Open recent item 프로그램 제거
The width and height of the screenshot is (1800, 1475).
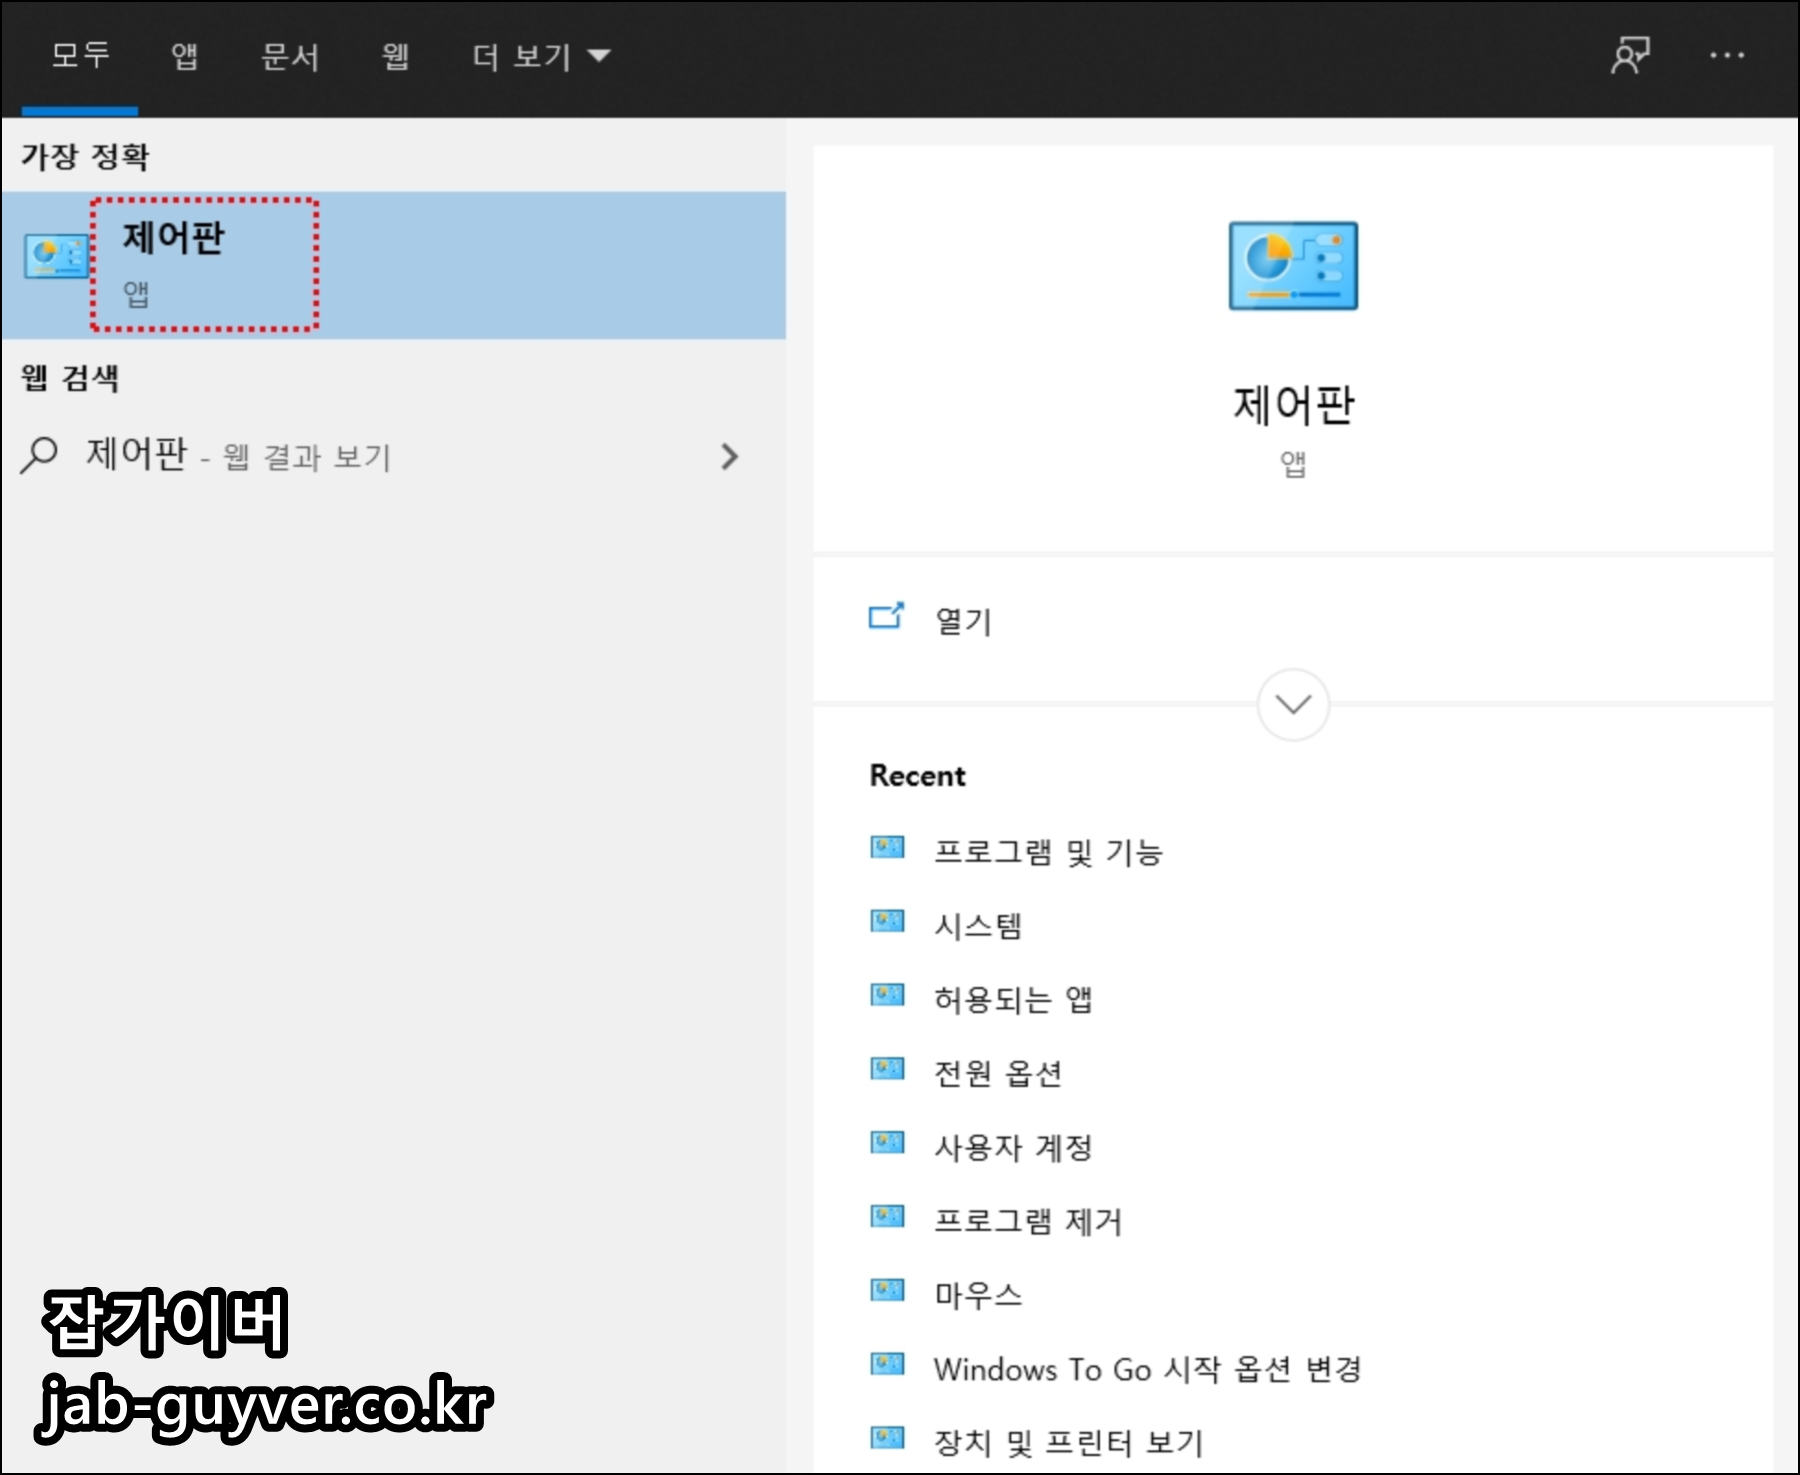pos(1027,1222)
